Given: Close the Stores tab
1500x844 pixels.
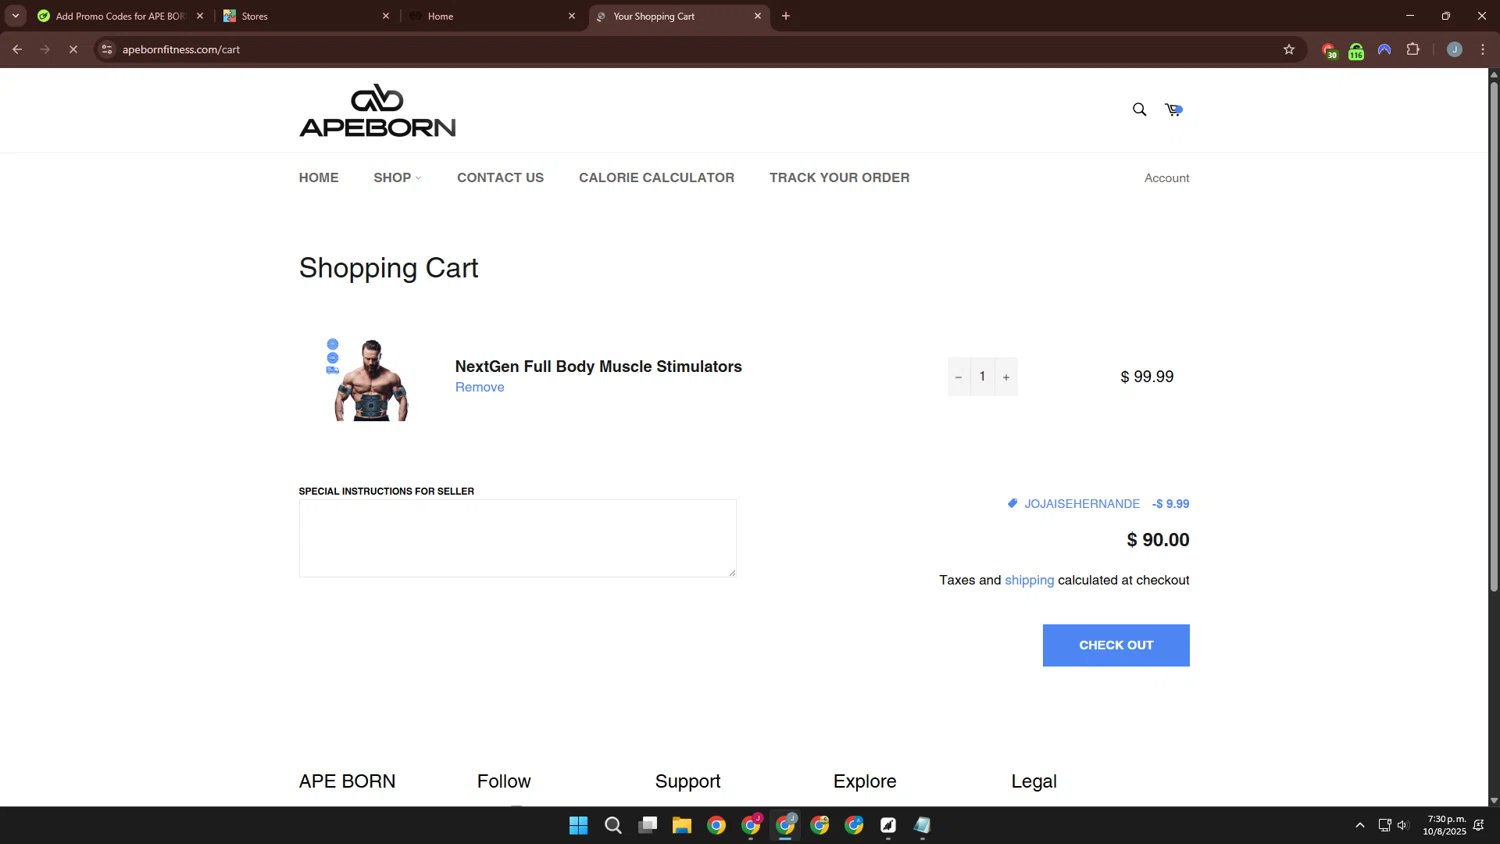Looking at the screenshot, I should [386, 16].
